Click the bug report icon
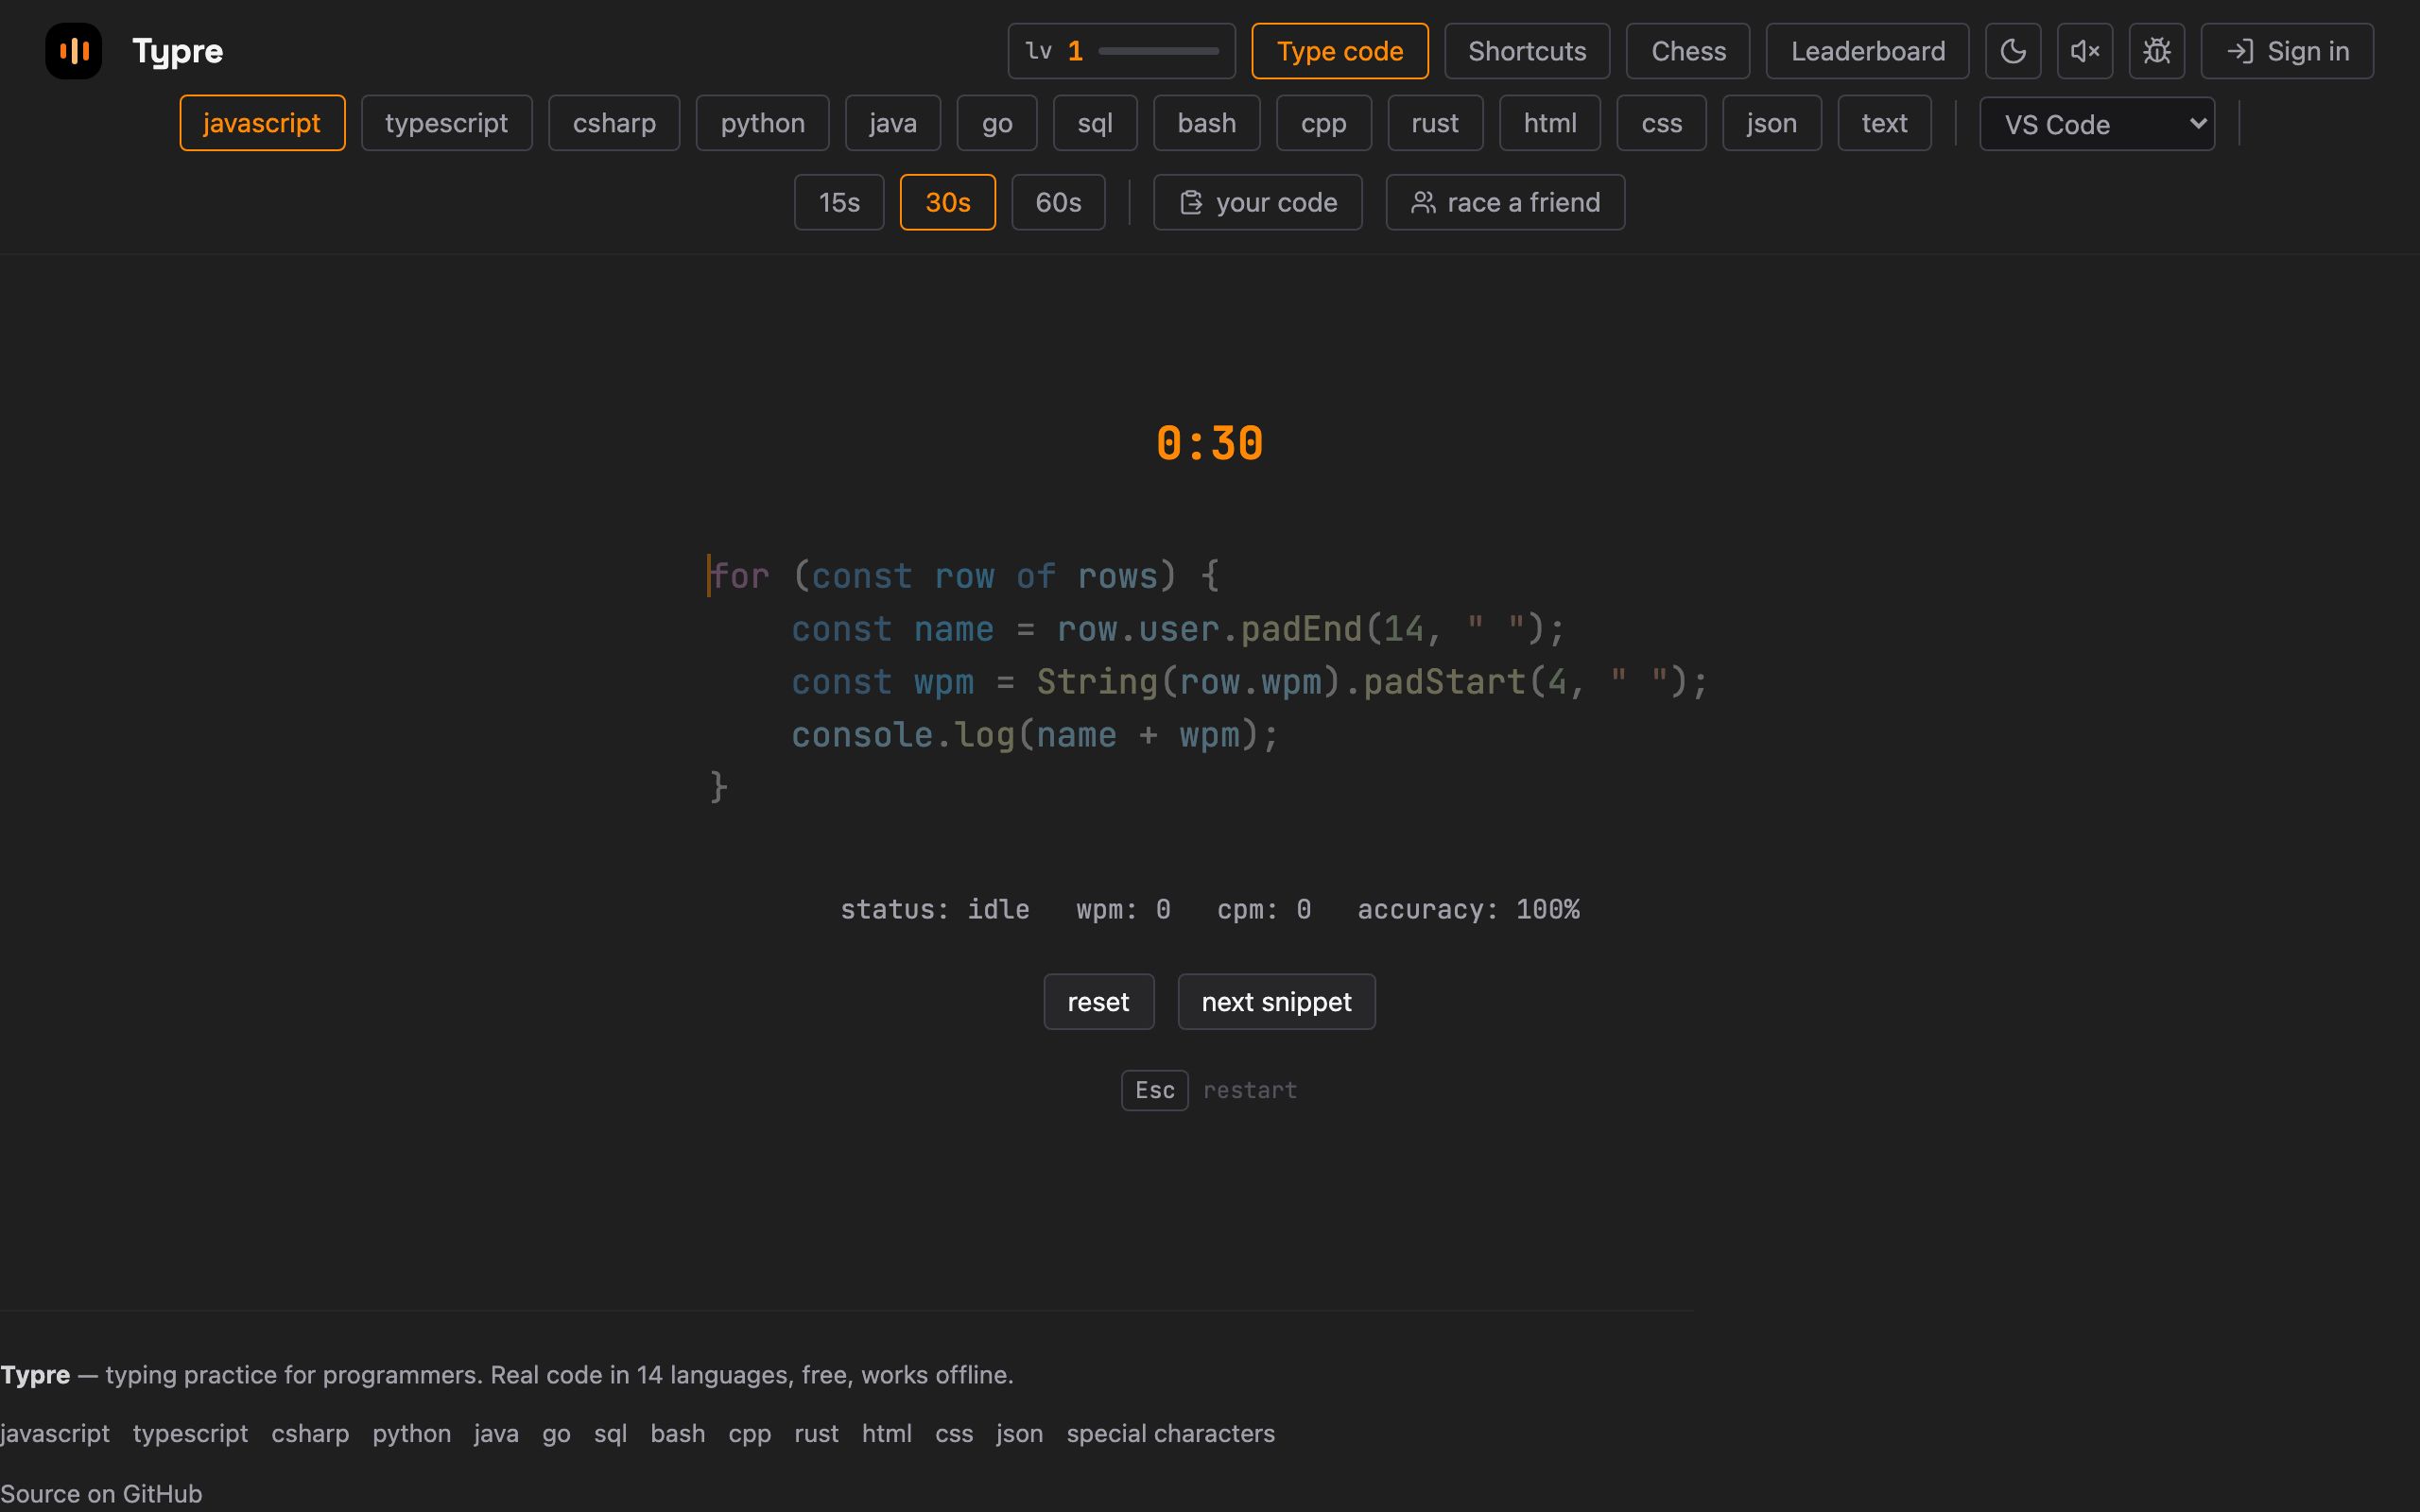This screenshot has height=1512, width=2420. pyautogui.click(x=2157, y=51)
